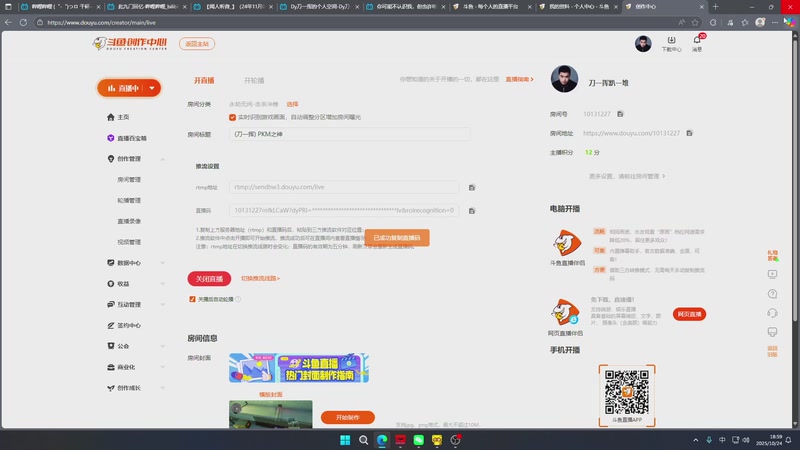Click the help question icon beside 关播后自动轮播

click(238, 299)
